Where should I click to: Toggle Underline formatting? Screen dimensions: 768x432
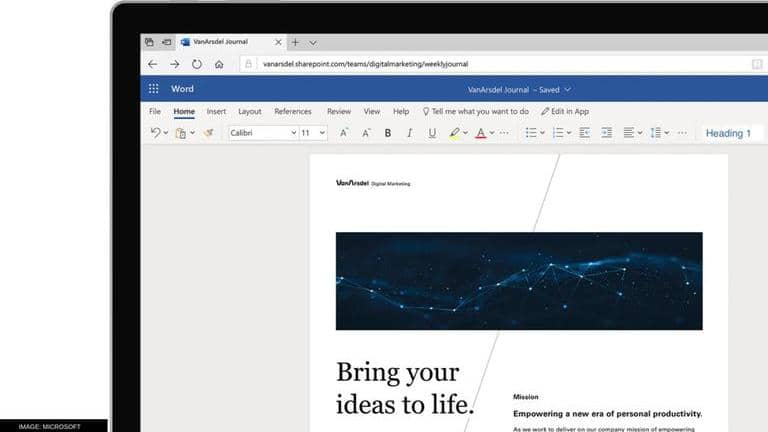[432, 133]
